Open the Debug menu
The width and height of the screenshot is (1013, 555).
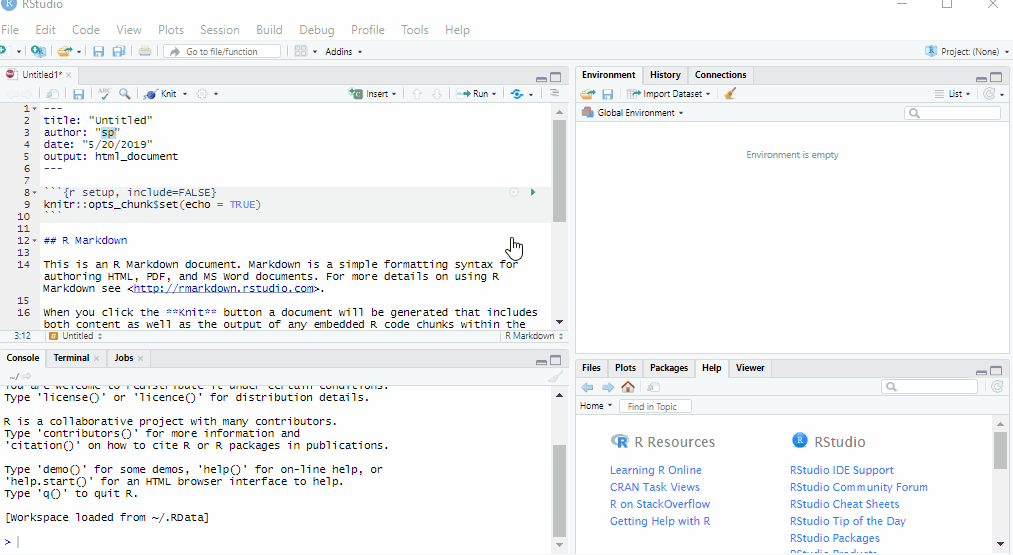pyautogui.click(x=317, y=30)
